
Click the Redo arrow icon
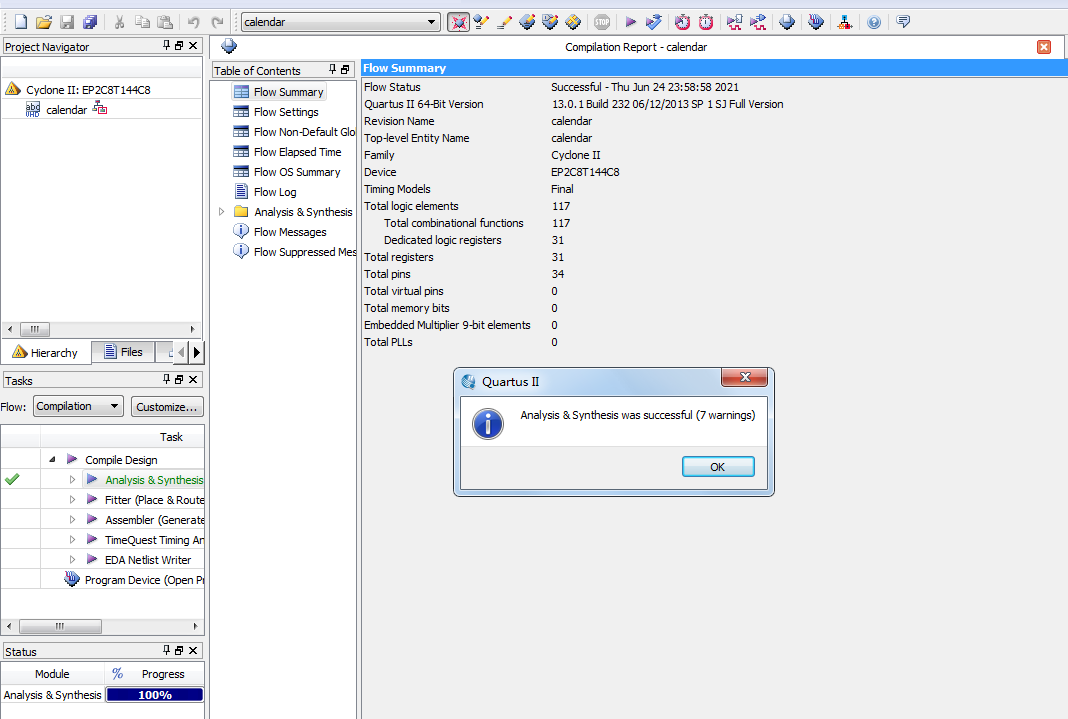[x=217, y=22]
